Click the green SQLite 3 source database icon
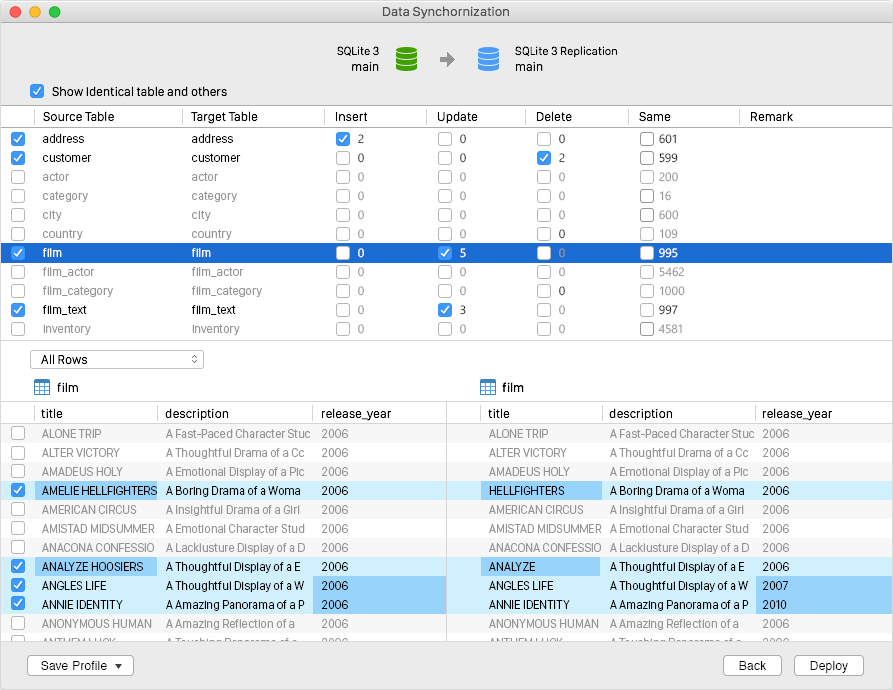 [406, 59]
